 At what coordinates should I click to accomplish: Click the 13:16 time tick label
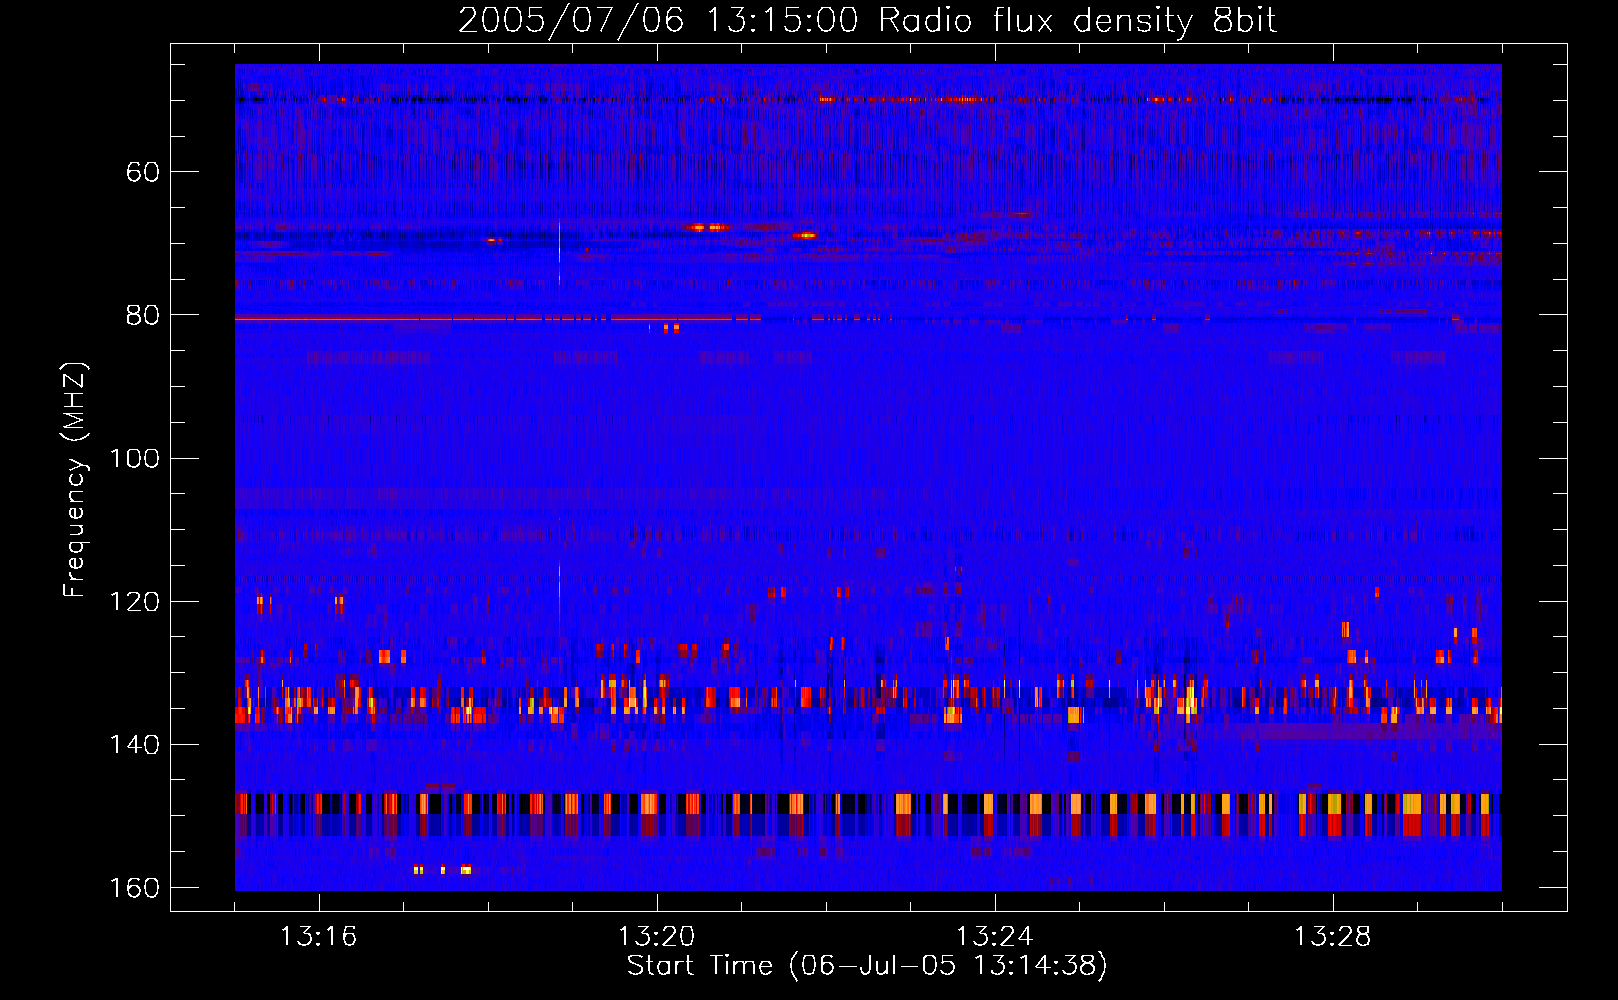click(x=318, y=936)
